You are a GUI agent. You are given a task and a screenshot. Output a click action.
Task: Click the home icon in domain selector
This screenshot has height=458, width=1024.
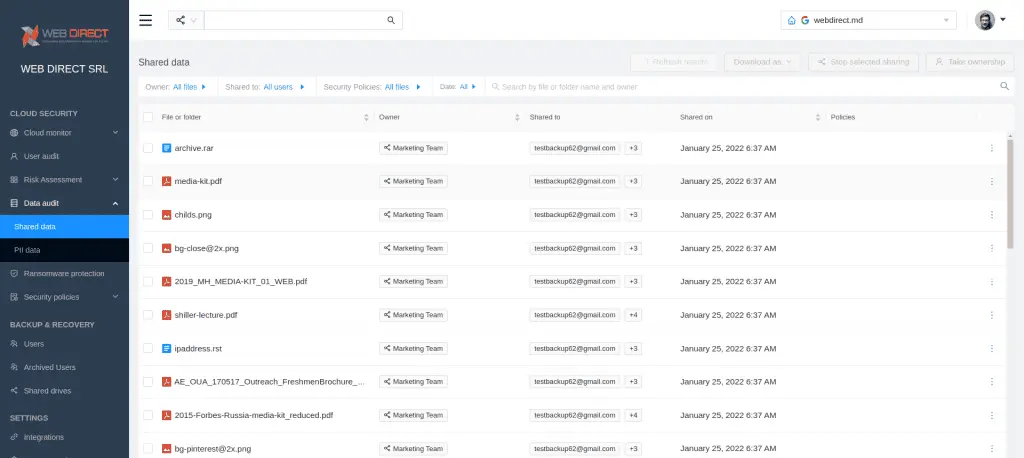tap(792, 20)
